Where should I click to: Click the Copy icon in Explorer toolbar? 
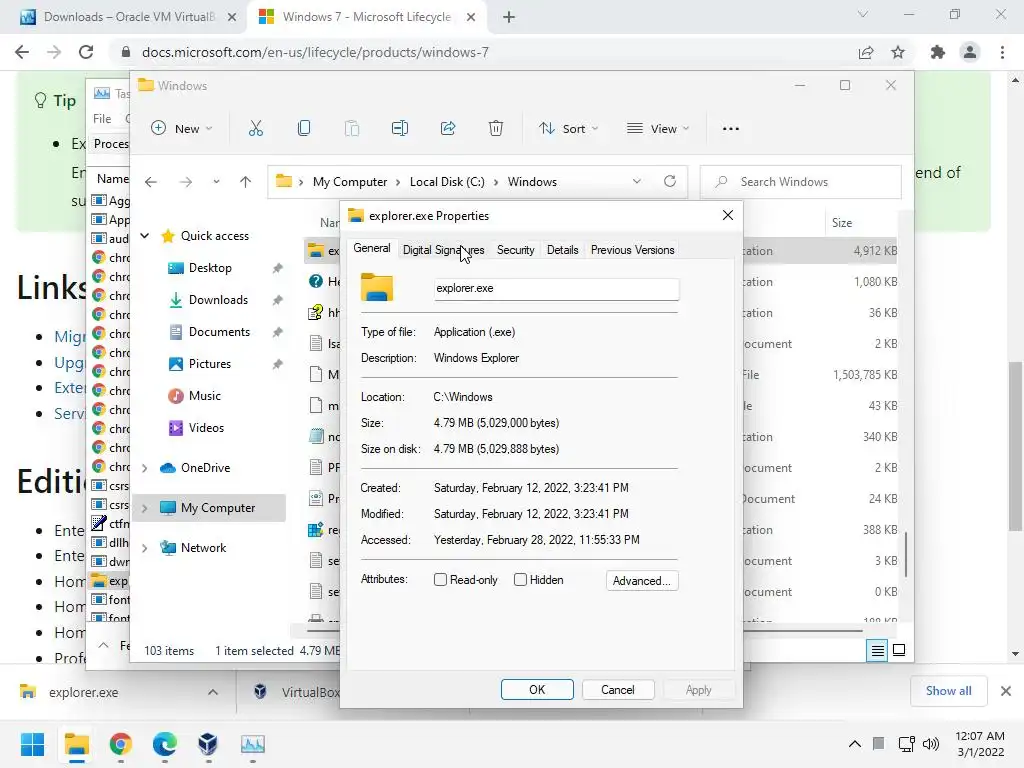click(304, 129)
